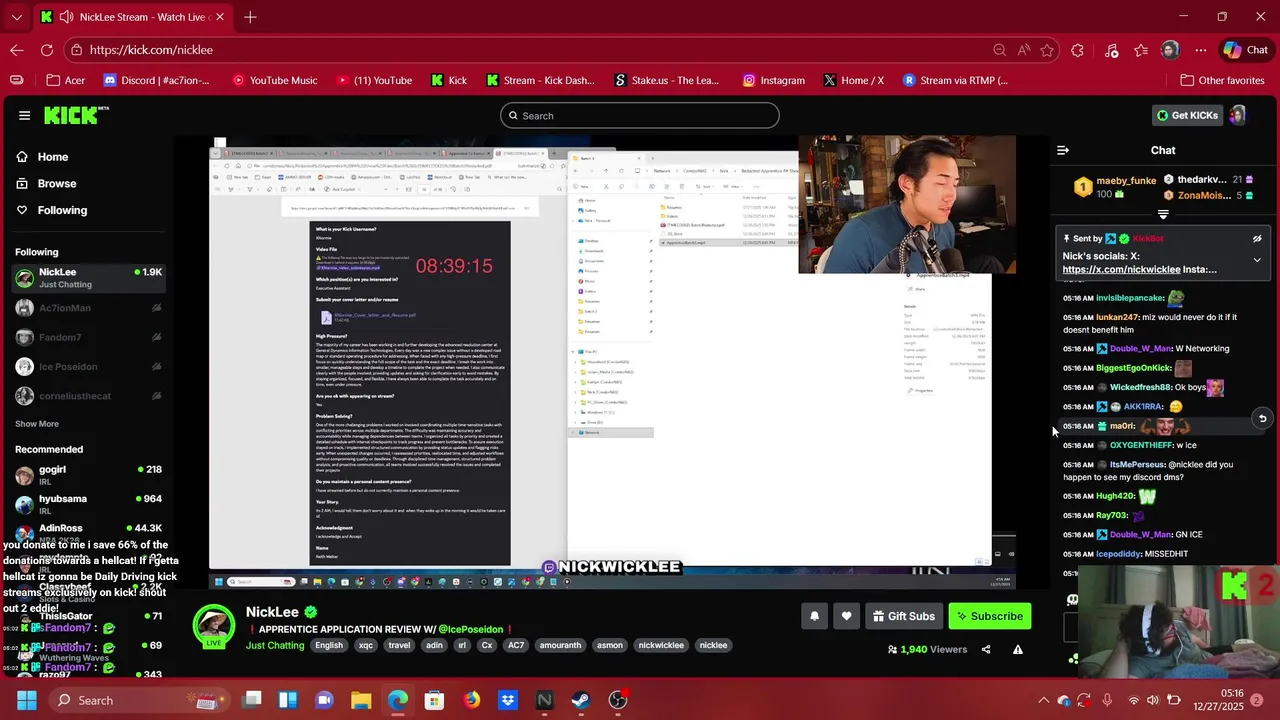Open favorites list icon

click(x=1141, y=50)
